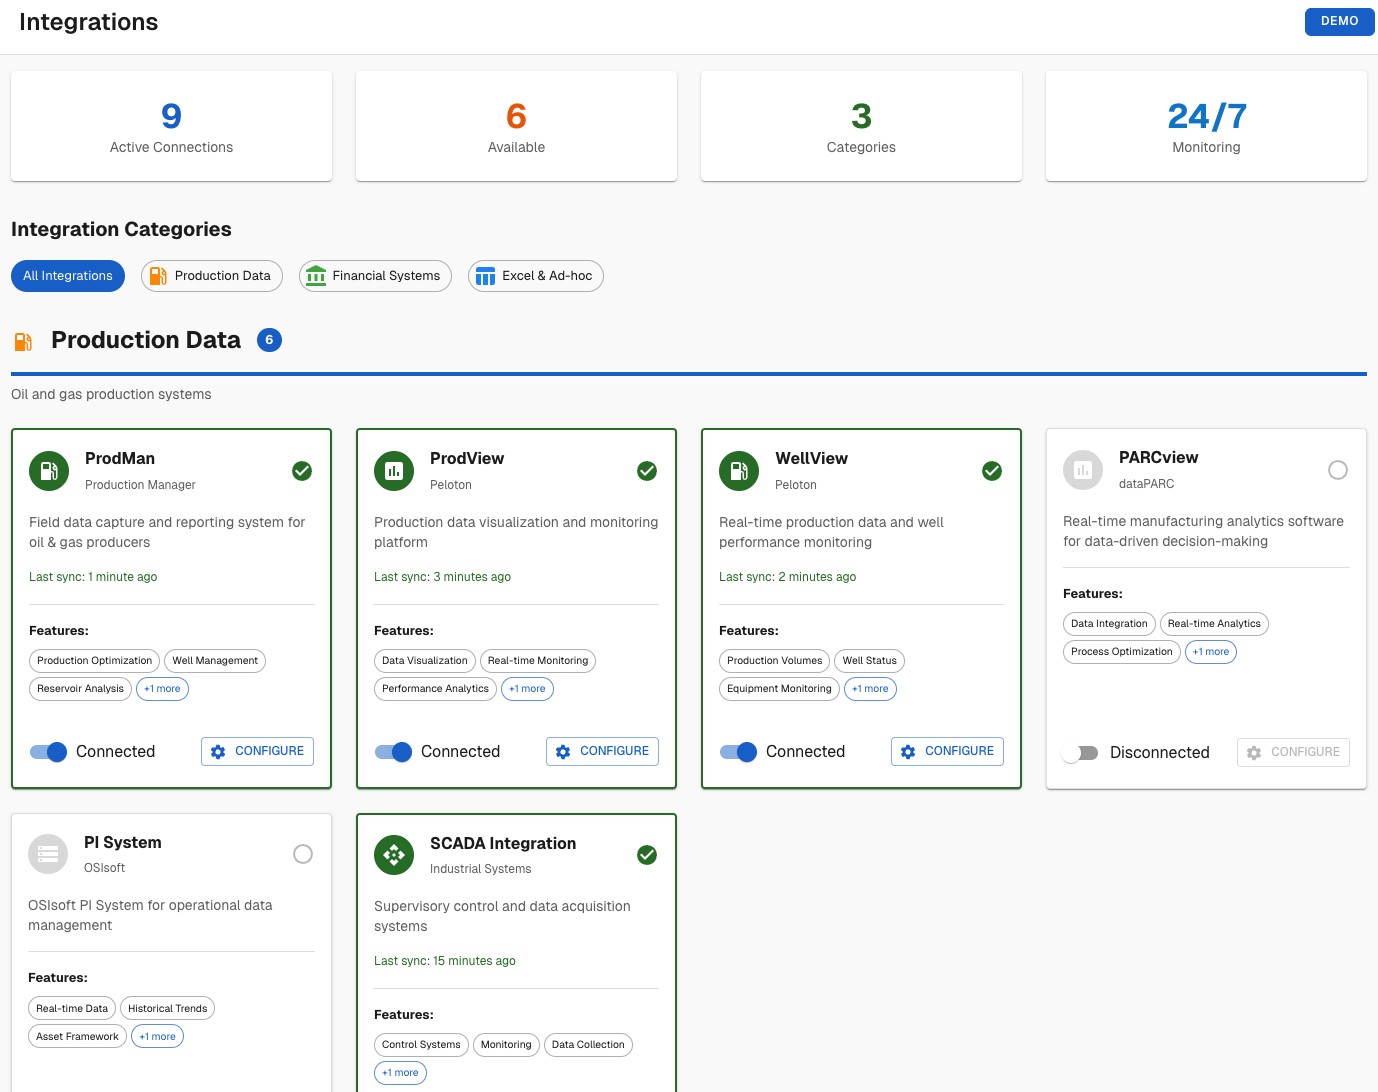The width and height of the screenshot is (1378, 1092).
Task: Click the DEMO button
Action: pos(1339,21)
